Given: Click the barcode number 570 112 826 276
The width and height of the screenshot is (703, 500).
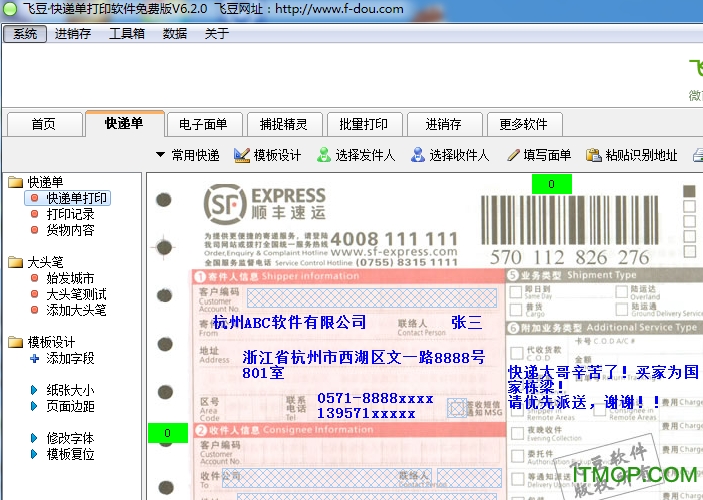Looking at the screenshot, I should click(x=569, y=257).
